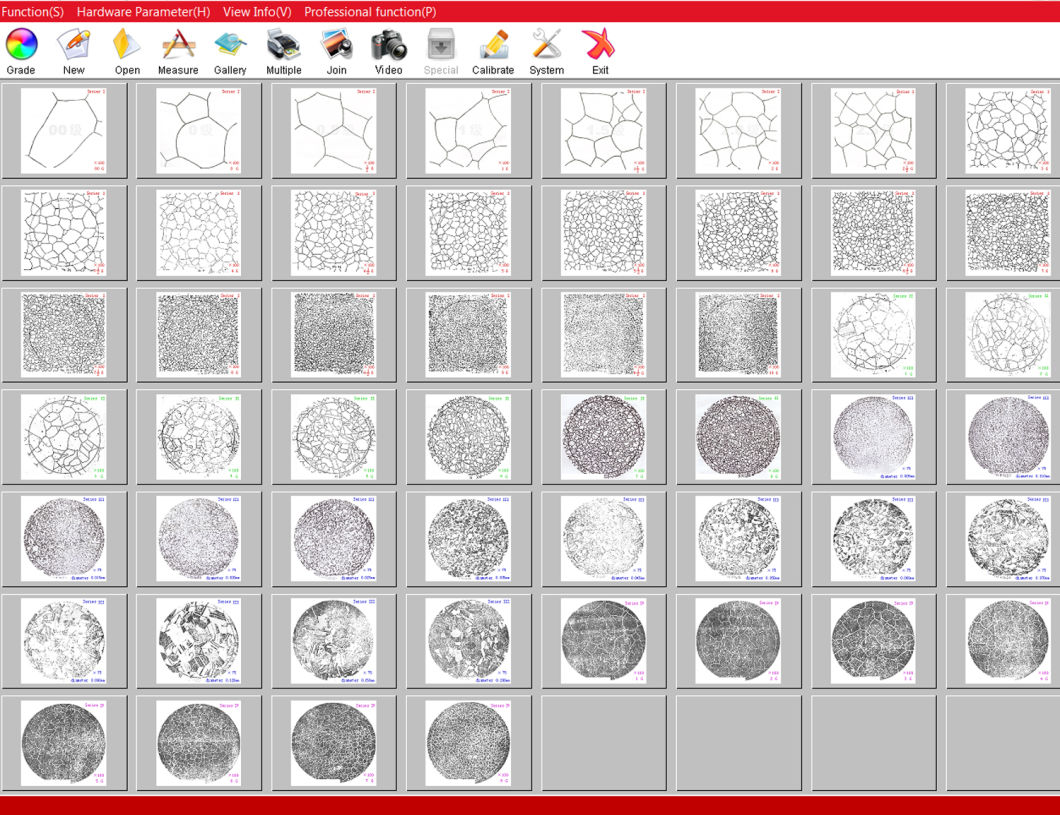Click the Open file toolbar icon
The width and height of the screenshot is (1060, 815).
coord(127,45)
